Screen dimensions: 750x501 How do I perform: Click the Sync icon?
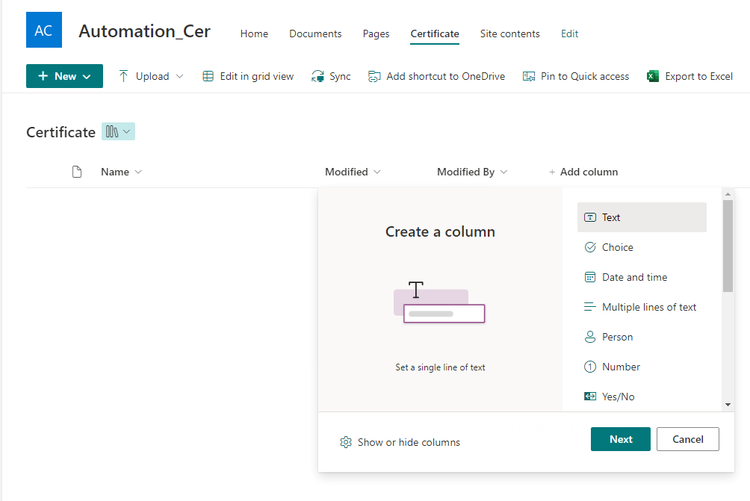click(318, 76)
